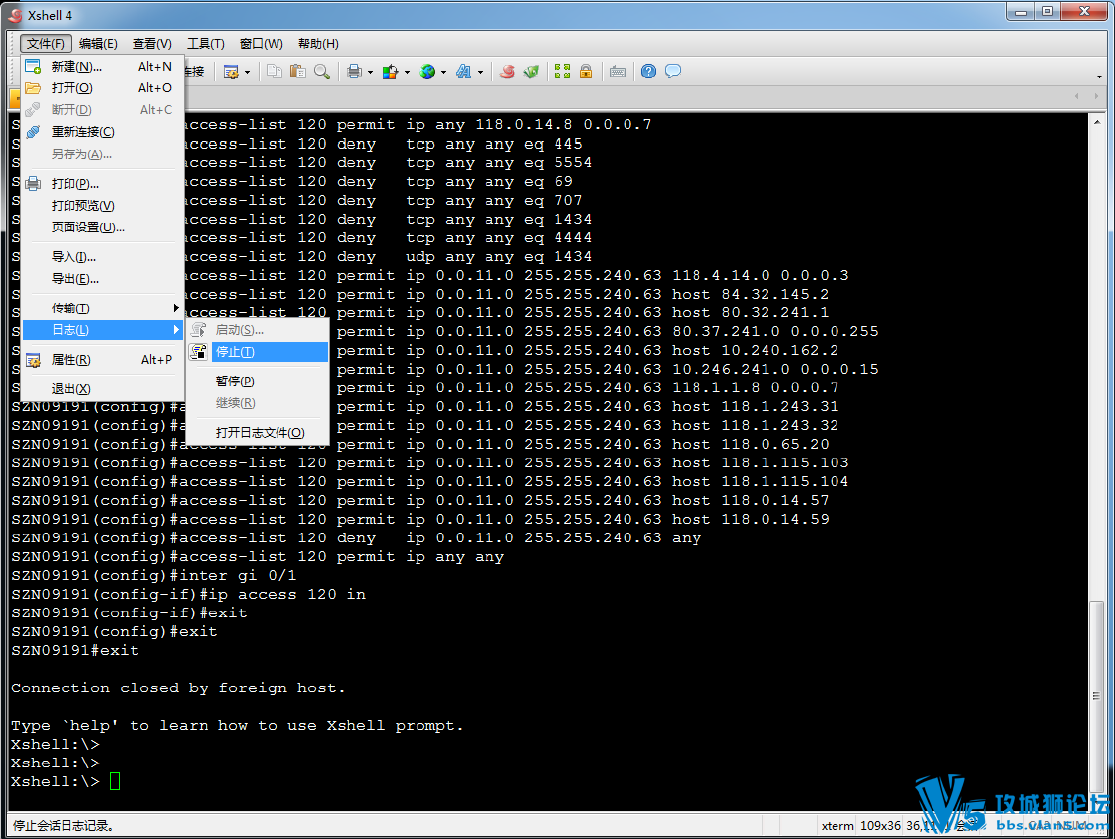Image resolution: width=1115 pixels, height=839 pixels.
Task: Click the Find magnifier icon in toolbar
Action: tap(322, 71)
